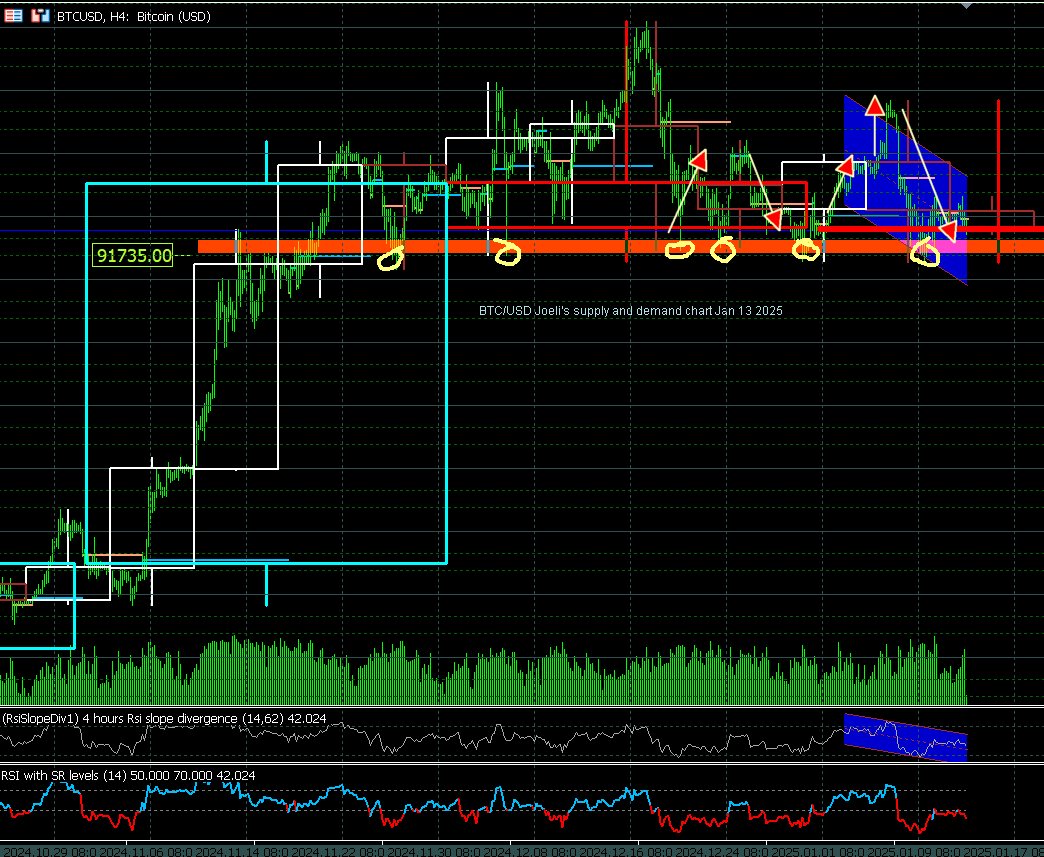Select the Joeli's supply and demand chart text label
This screenshot has width=1044, height=857.
click(631, 311)
